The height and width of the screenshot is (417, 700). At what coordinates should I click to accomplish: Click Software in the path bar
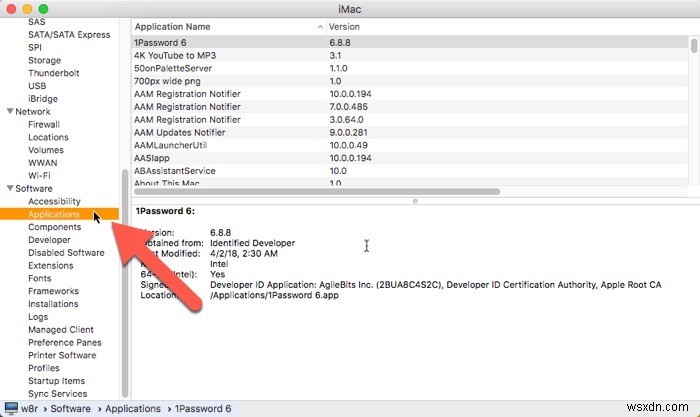click(70, 408)
